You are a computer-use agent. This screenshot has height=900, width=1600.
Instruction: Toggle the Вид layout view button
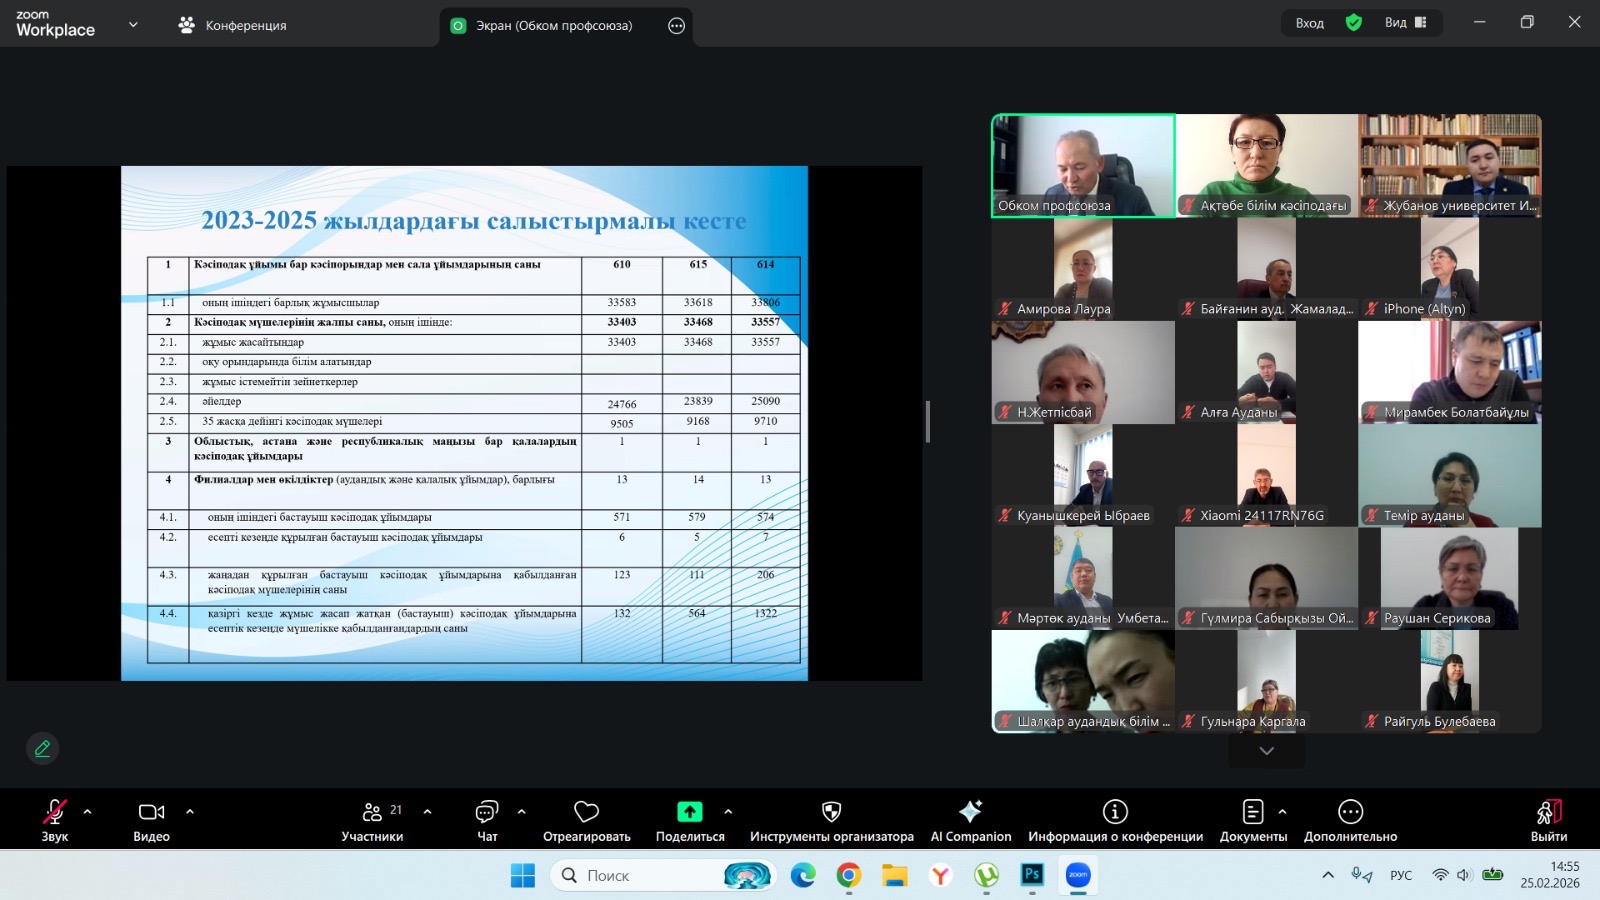(x=1406, y=23)
